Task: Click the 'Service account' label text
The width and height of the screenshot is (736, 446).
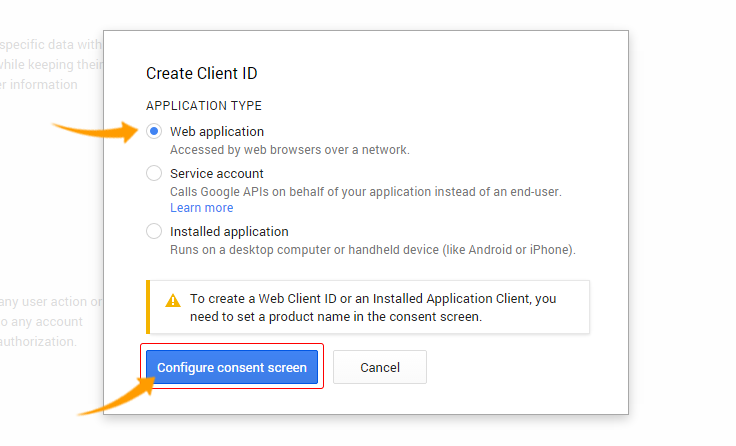Action: pyautogui.click(x=216, y=174)
